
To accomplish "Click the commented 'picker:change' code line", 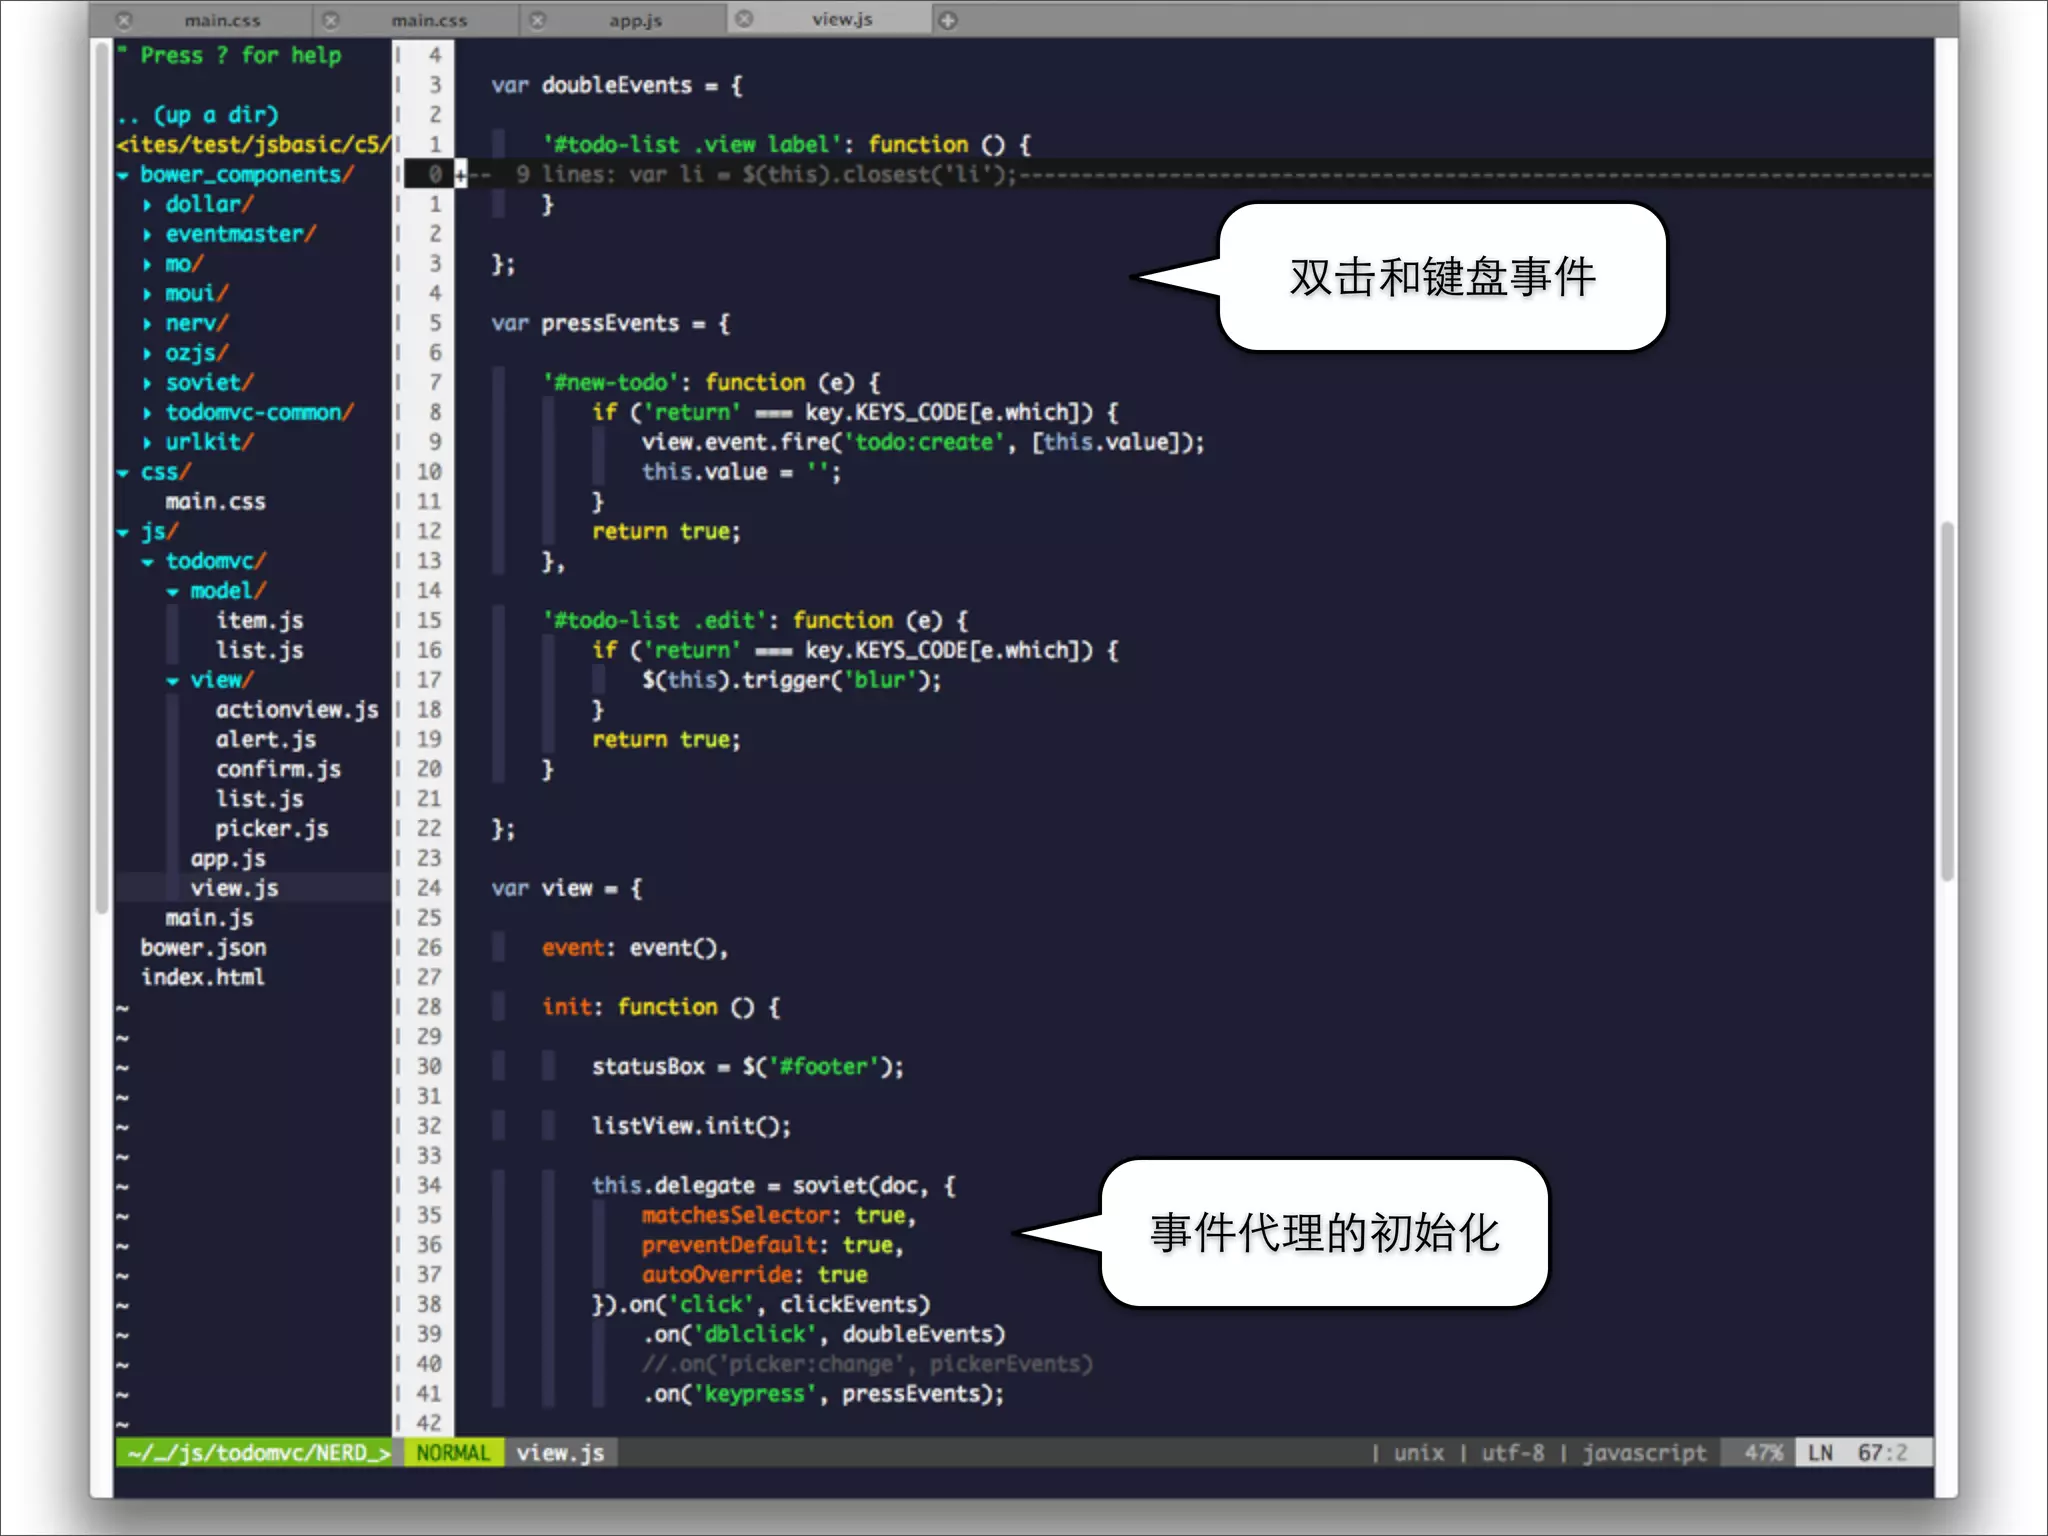I will click(867, 1364).
